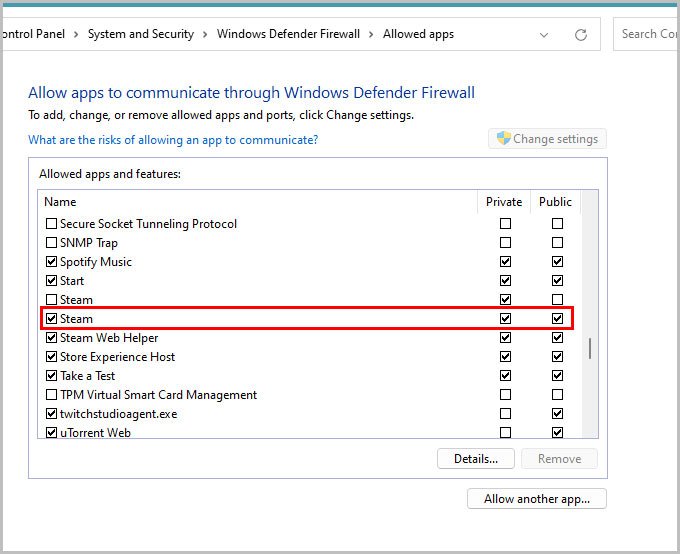Click Allow another app... button

click(x=537, y=499)
